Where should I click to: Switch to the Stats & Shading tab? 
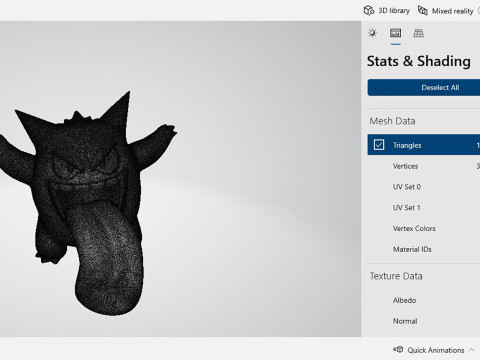[x=396, y=33]
